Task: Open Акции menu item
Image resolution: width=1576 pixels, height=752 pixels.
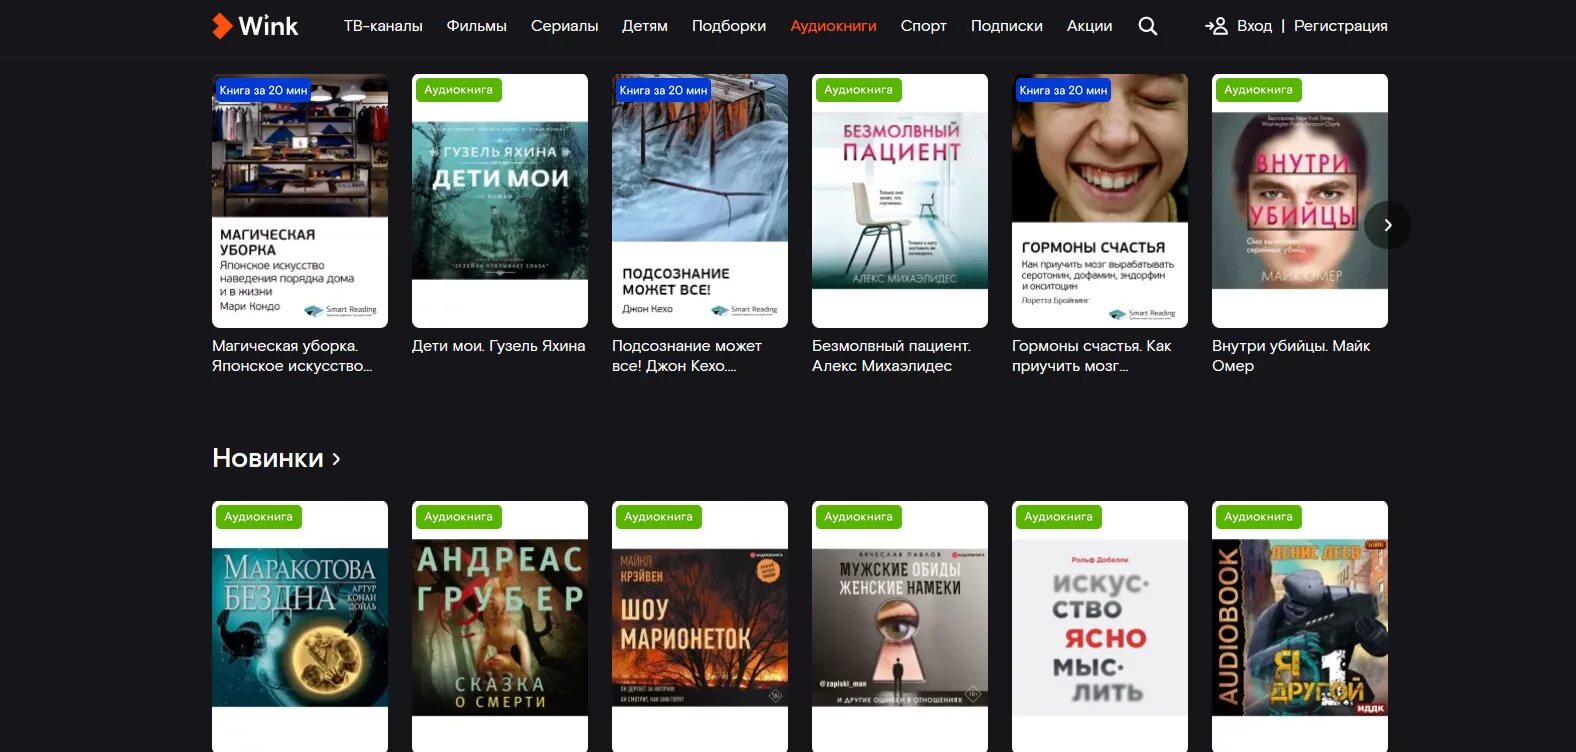Action: [1089, 26]
